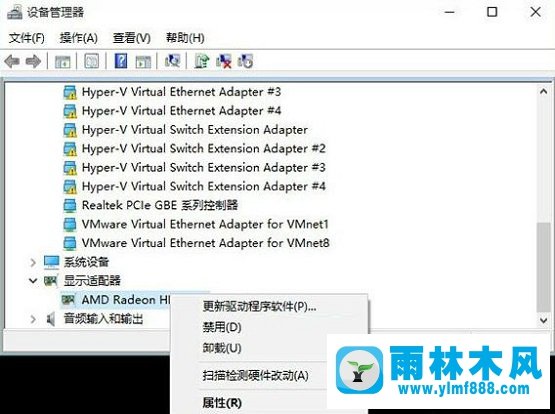Click VMnet1 adapter network icon
This screenshot has height=414, width=555.
pos(70,224)
